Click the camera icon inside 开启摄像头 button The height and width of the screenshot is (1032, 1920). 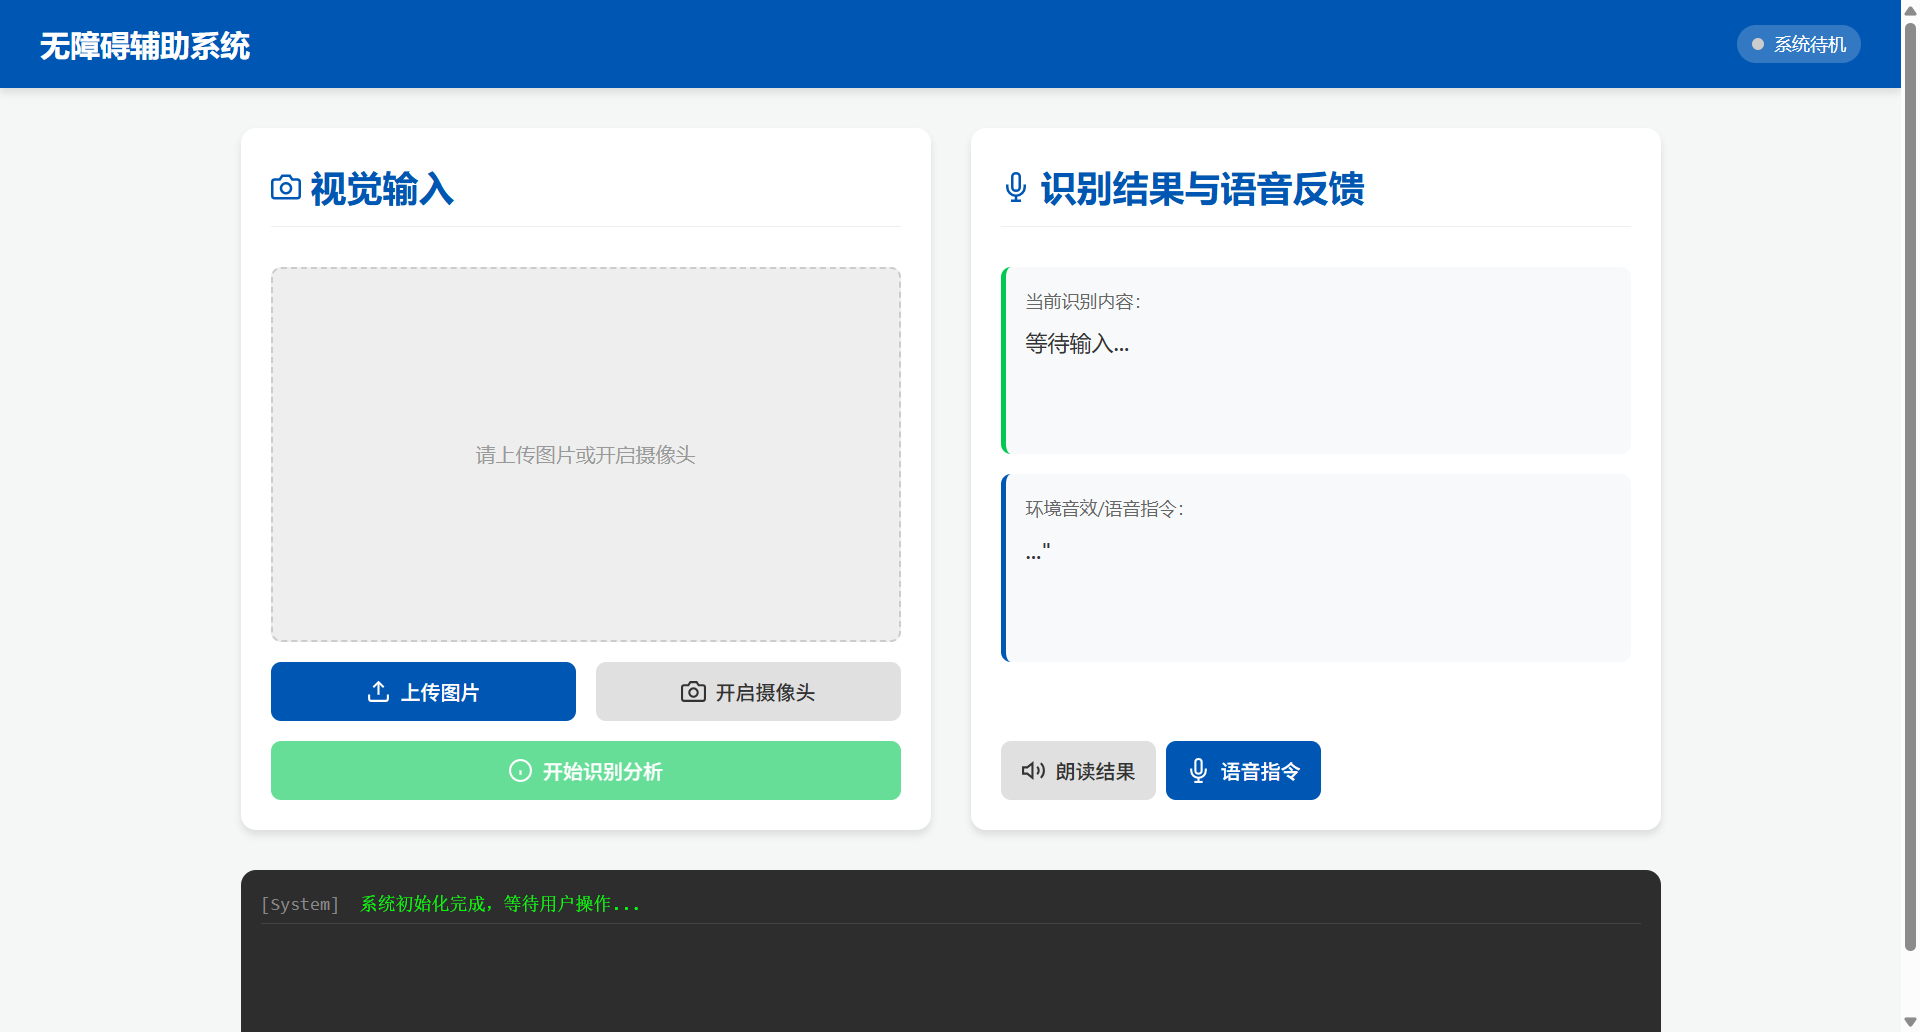click(x=693, y=691)
